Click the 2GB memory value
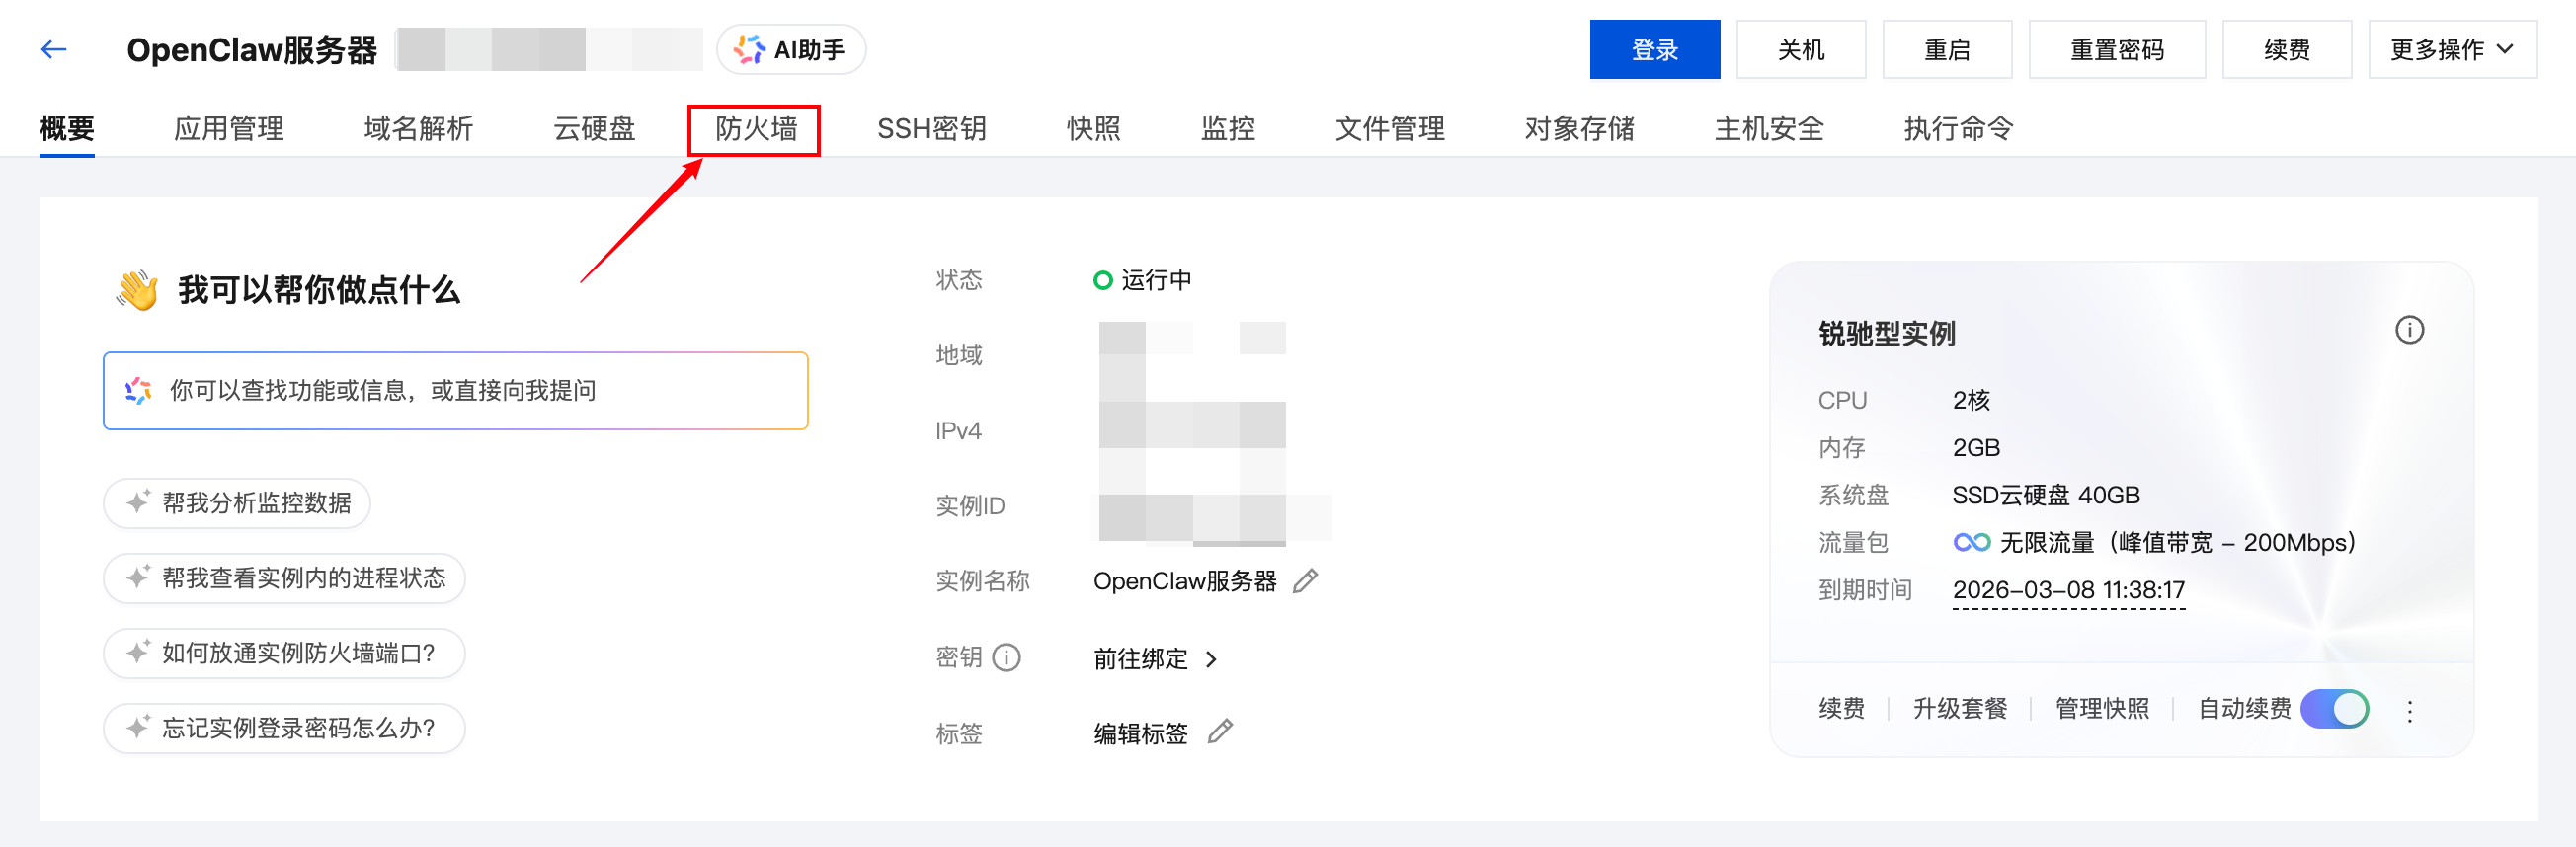 1976,448
